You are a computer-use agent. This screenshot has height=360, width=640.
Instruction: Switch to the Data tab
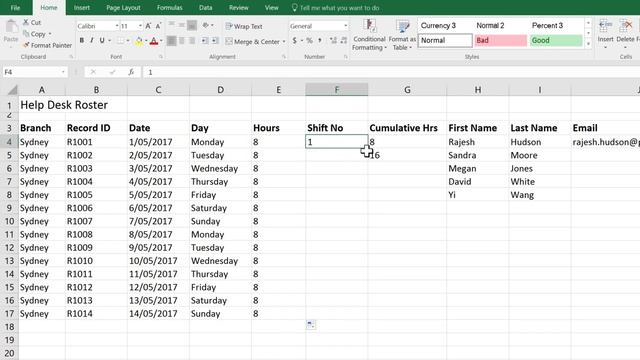click(205, 7)
